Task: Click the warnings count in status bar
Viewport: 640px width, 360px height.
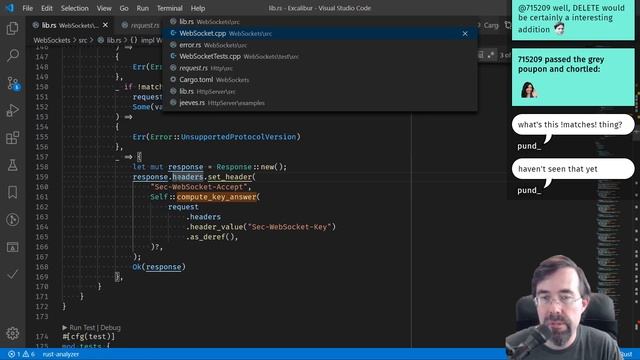Action: (x=29, y=354)
